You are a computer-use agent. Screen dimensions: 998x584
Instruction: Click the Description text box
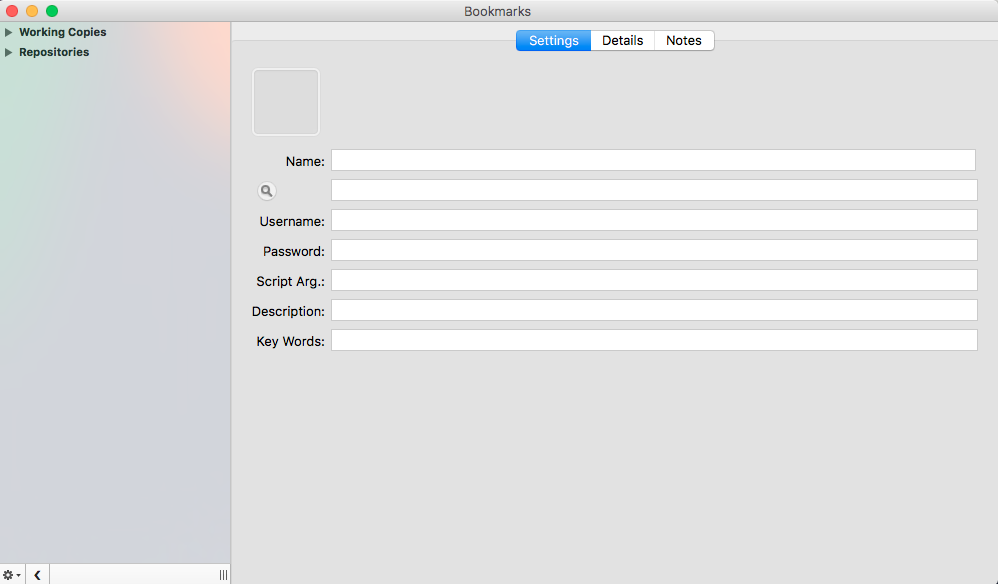tap(653, 310)
